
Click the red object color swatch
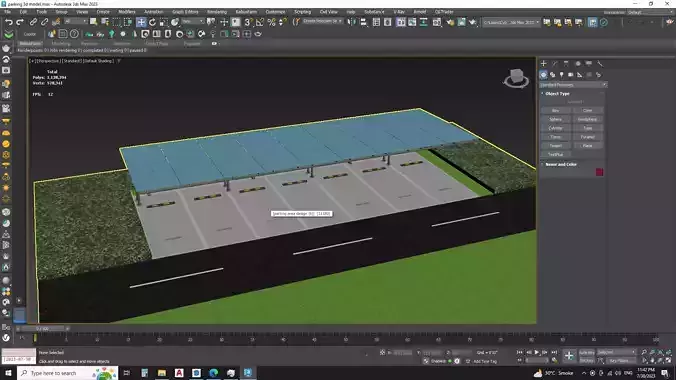click(599, 172)
